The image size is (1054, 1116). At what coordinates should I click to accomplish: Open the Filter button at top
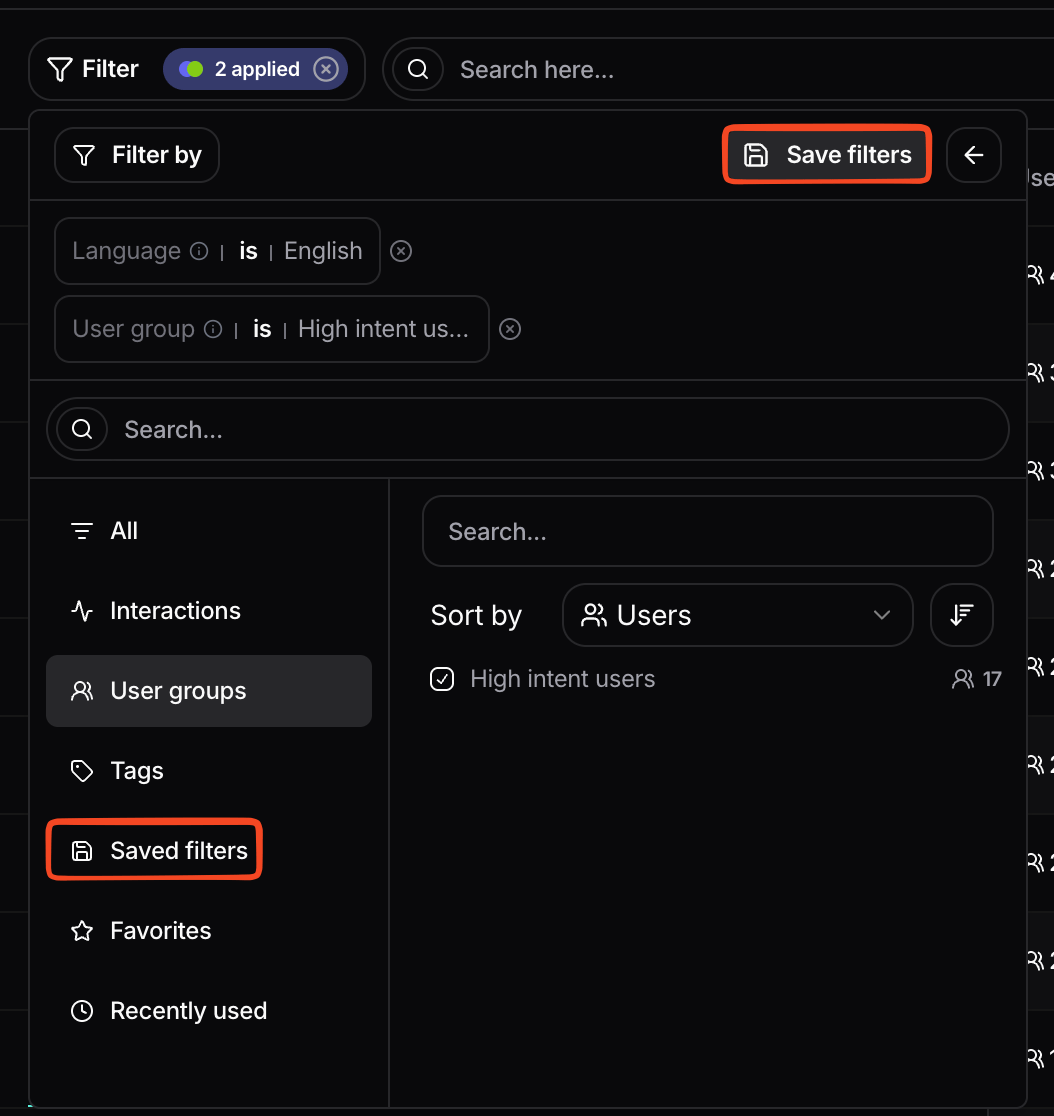point(93,69)
